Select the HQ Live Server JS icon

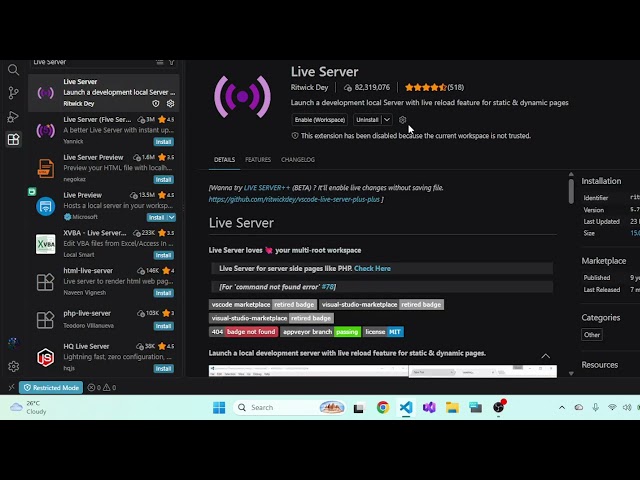[x=45, y=358]
